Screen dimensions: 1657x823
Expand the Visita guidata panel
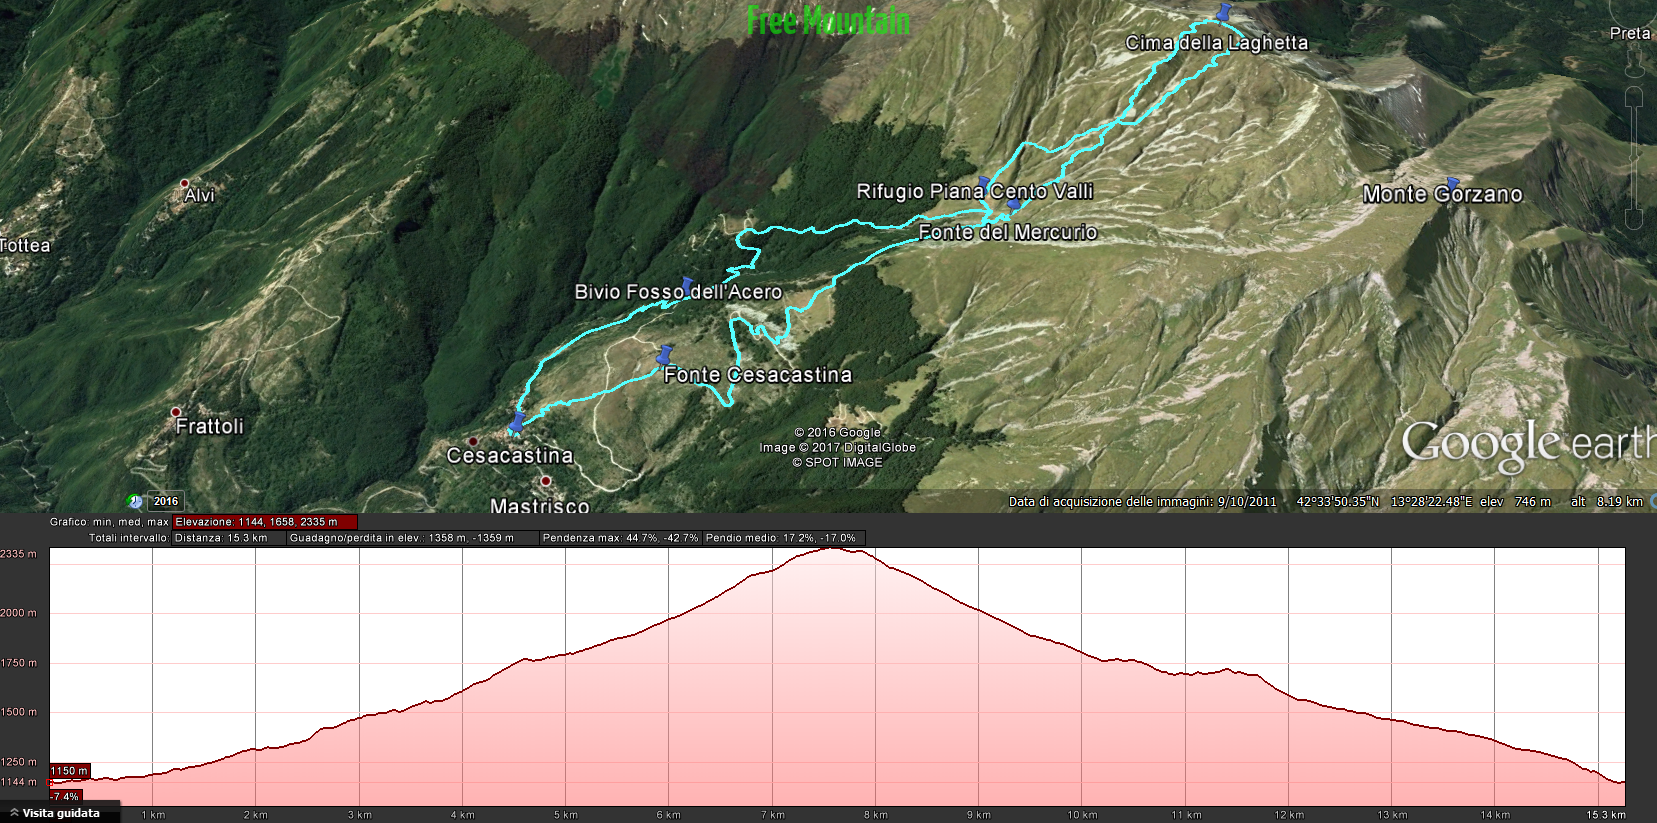(x=58, y=813)
